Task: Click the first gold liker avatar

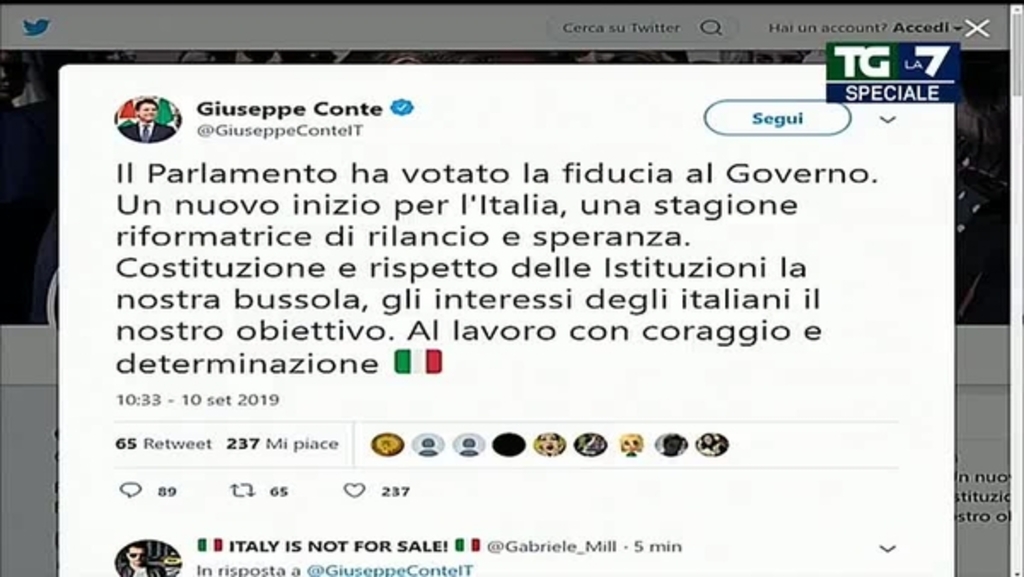Action: click(x=387, y=444)
